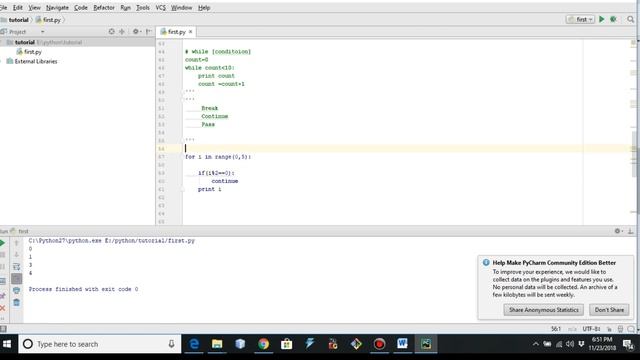
Task: Fold the docstring block at line 50
Action: point(183,100)
